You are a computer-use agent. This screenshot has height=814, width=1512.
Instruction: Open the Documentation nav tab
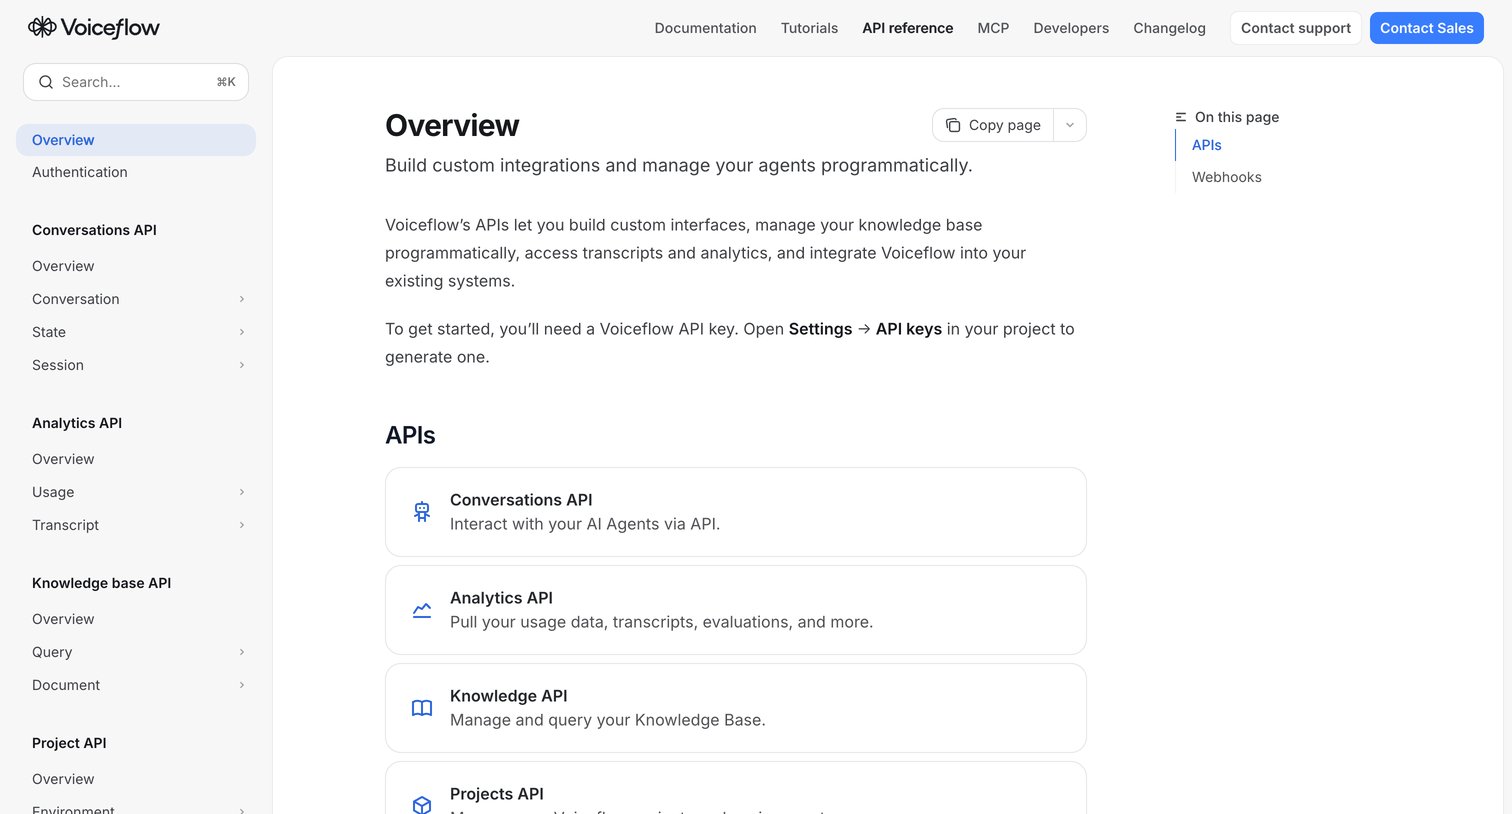point(705,28)
